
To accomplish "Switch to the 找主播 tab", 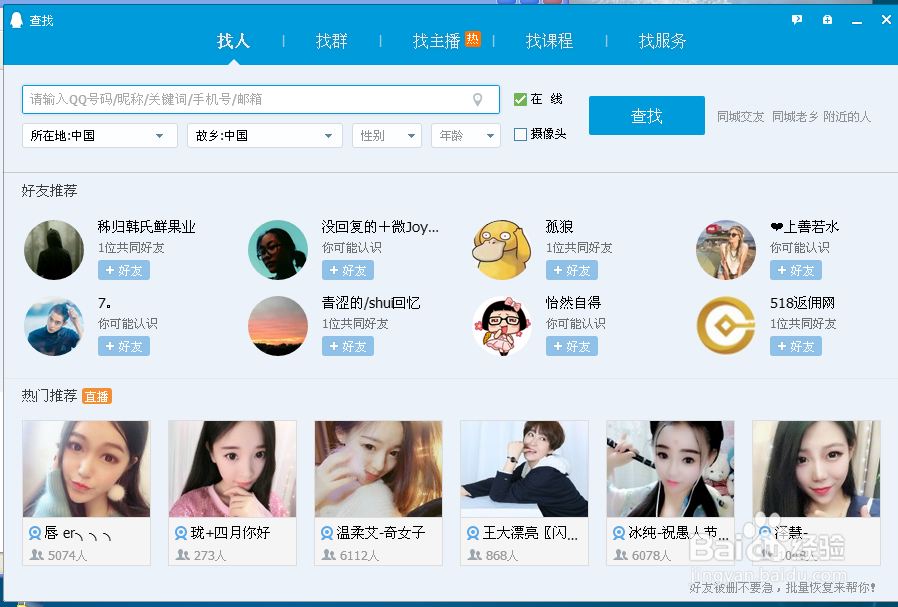I will (436, 41).
